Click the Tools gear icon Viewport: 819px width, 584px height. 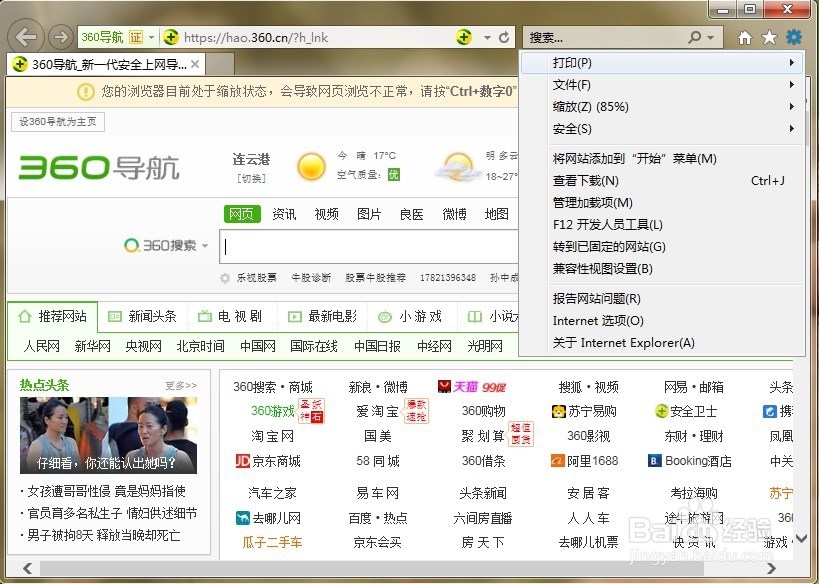[793, 37]
